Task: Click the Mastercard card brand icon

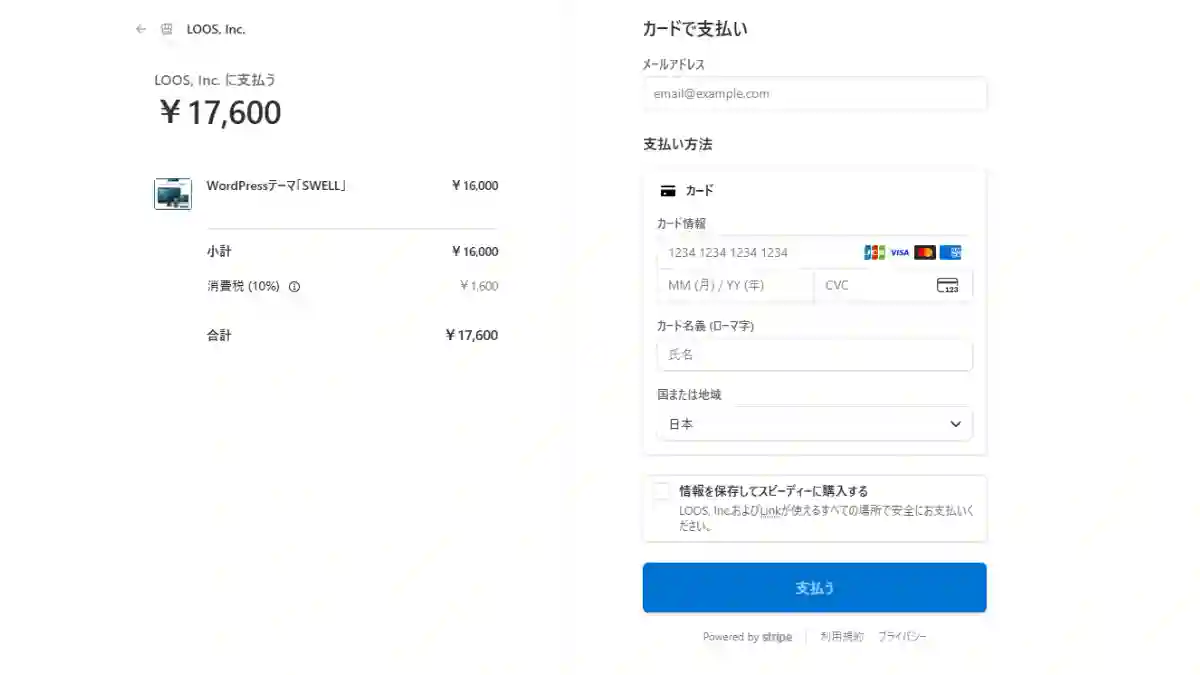Action: tap(924, 252)
